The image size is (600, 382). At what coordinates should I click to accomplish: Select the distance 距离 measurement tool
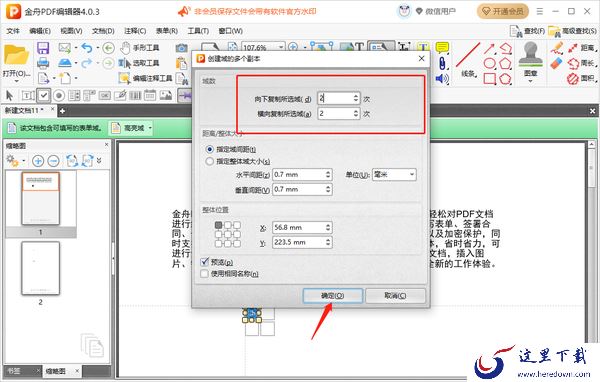(581, 48)
